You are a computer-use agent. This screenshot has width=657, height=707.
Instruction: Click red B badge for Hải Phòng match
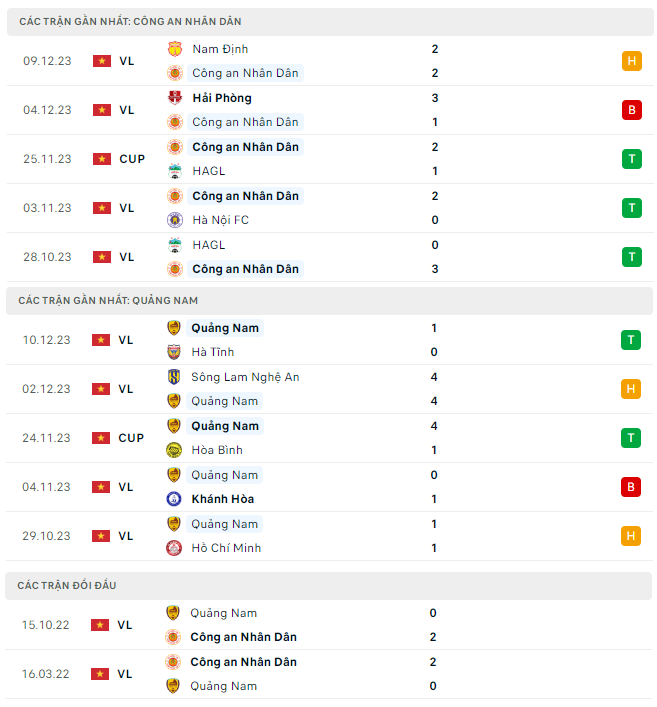click(631, 110)
